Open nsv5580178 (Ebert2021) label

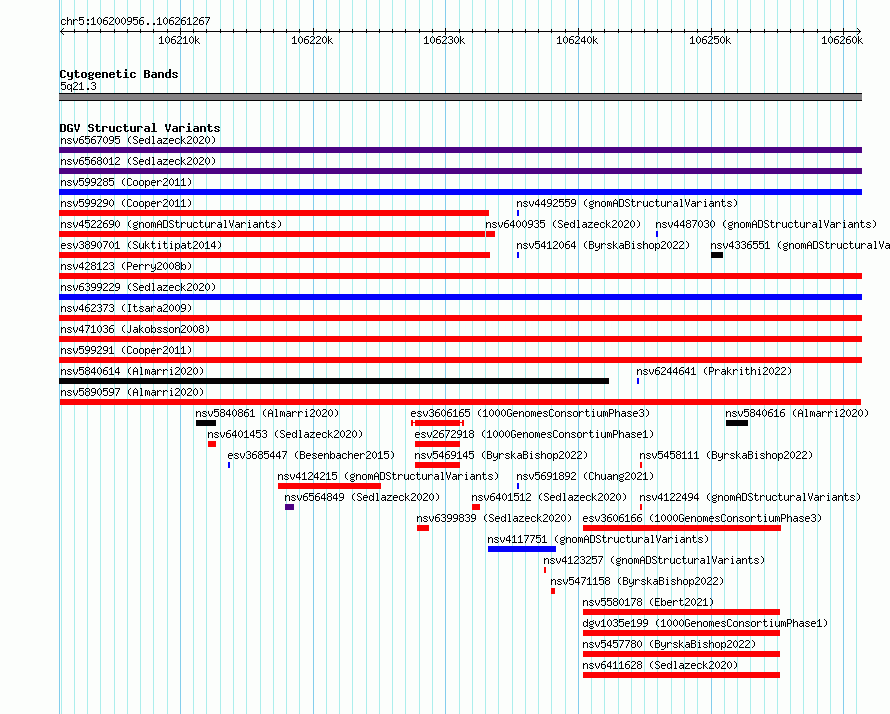[x=648, y=602]
